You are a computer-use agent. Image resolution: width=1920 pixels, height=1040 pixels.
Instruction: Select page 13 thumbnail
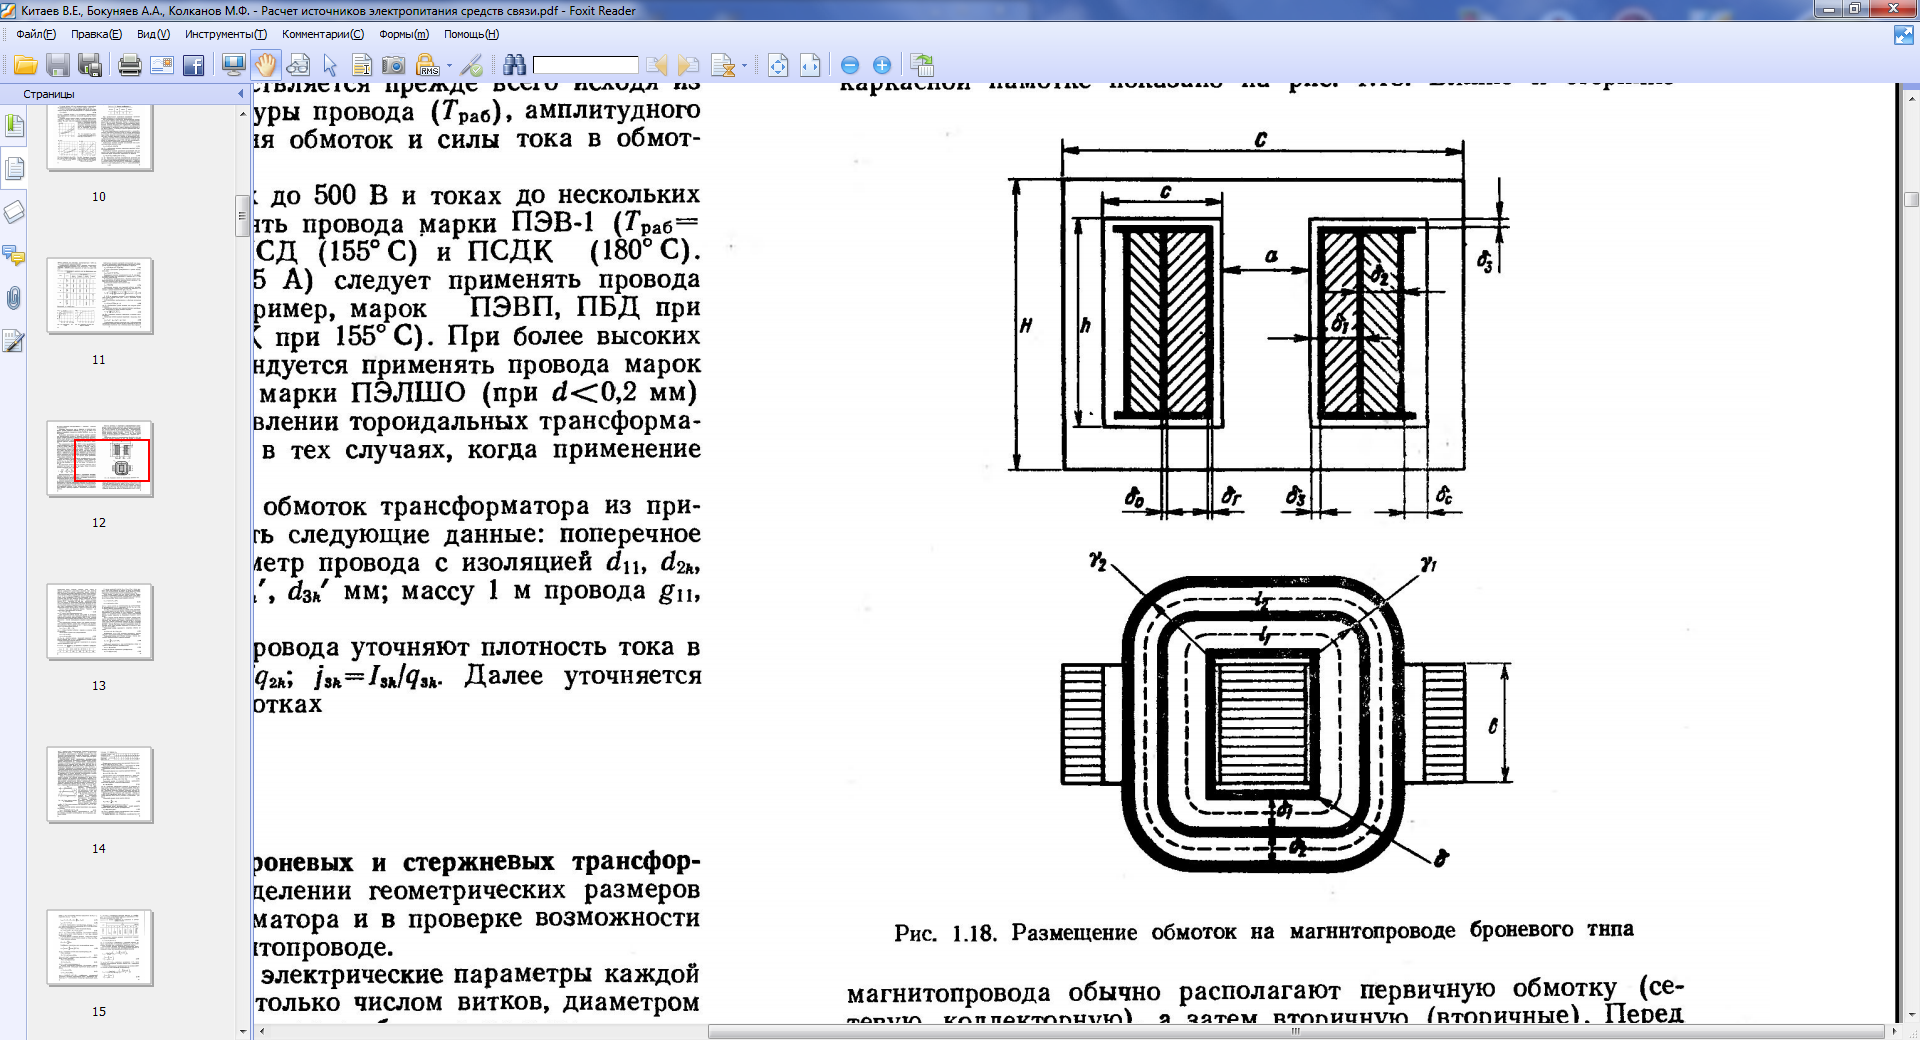click(99, 621)
